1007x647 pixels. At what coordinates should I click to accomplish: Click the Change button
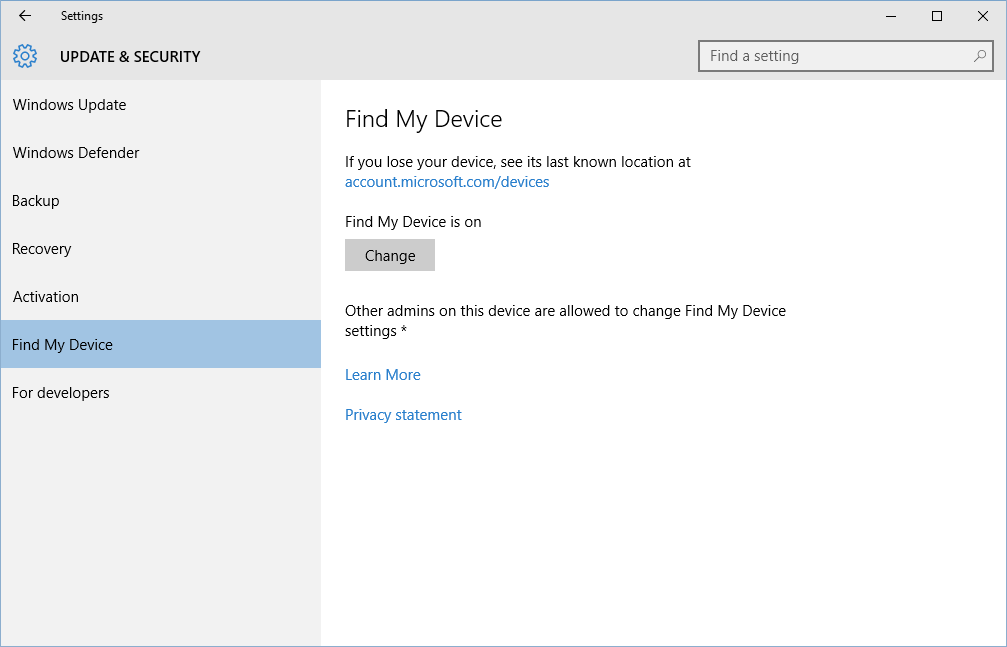390,255
